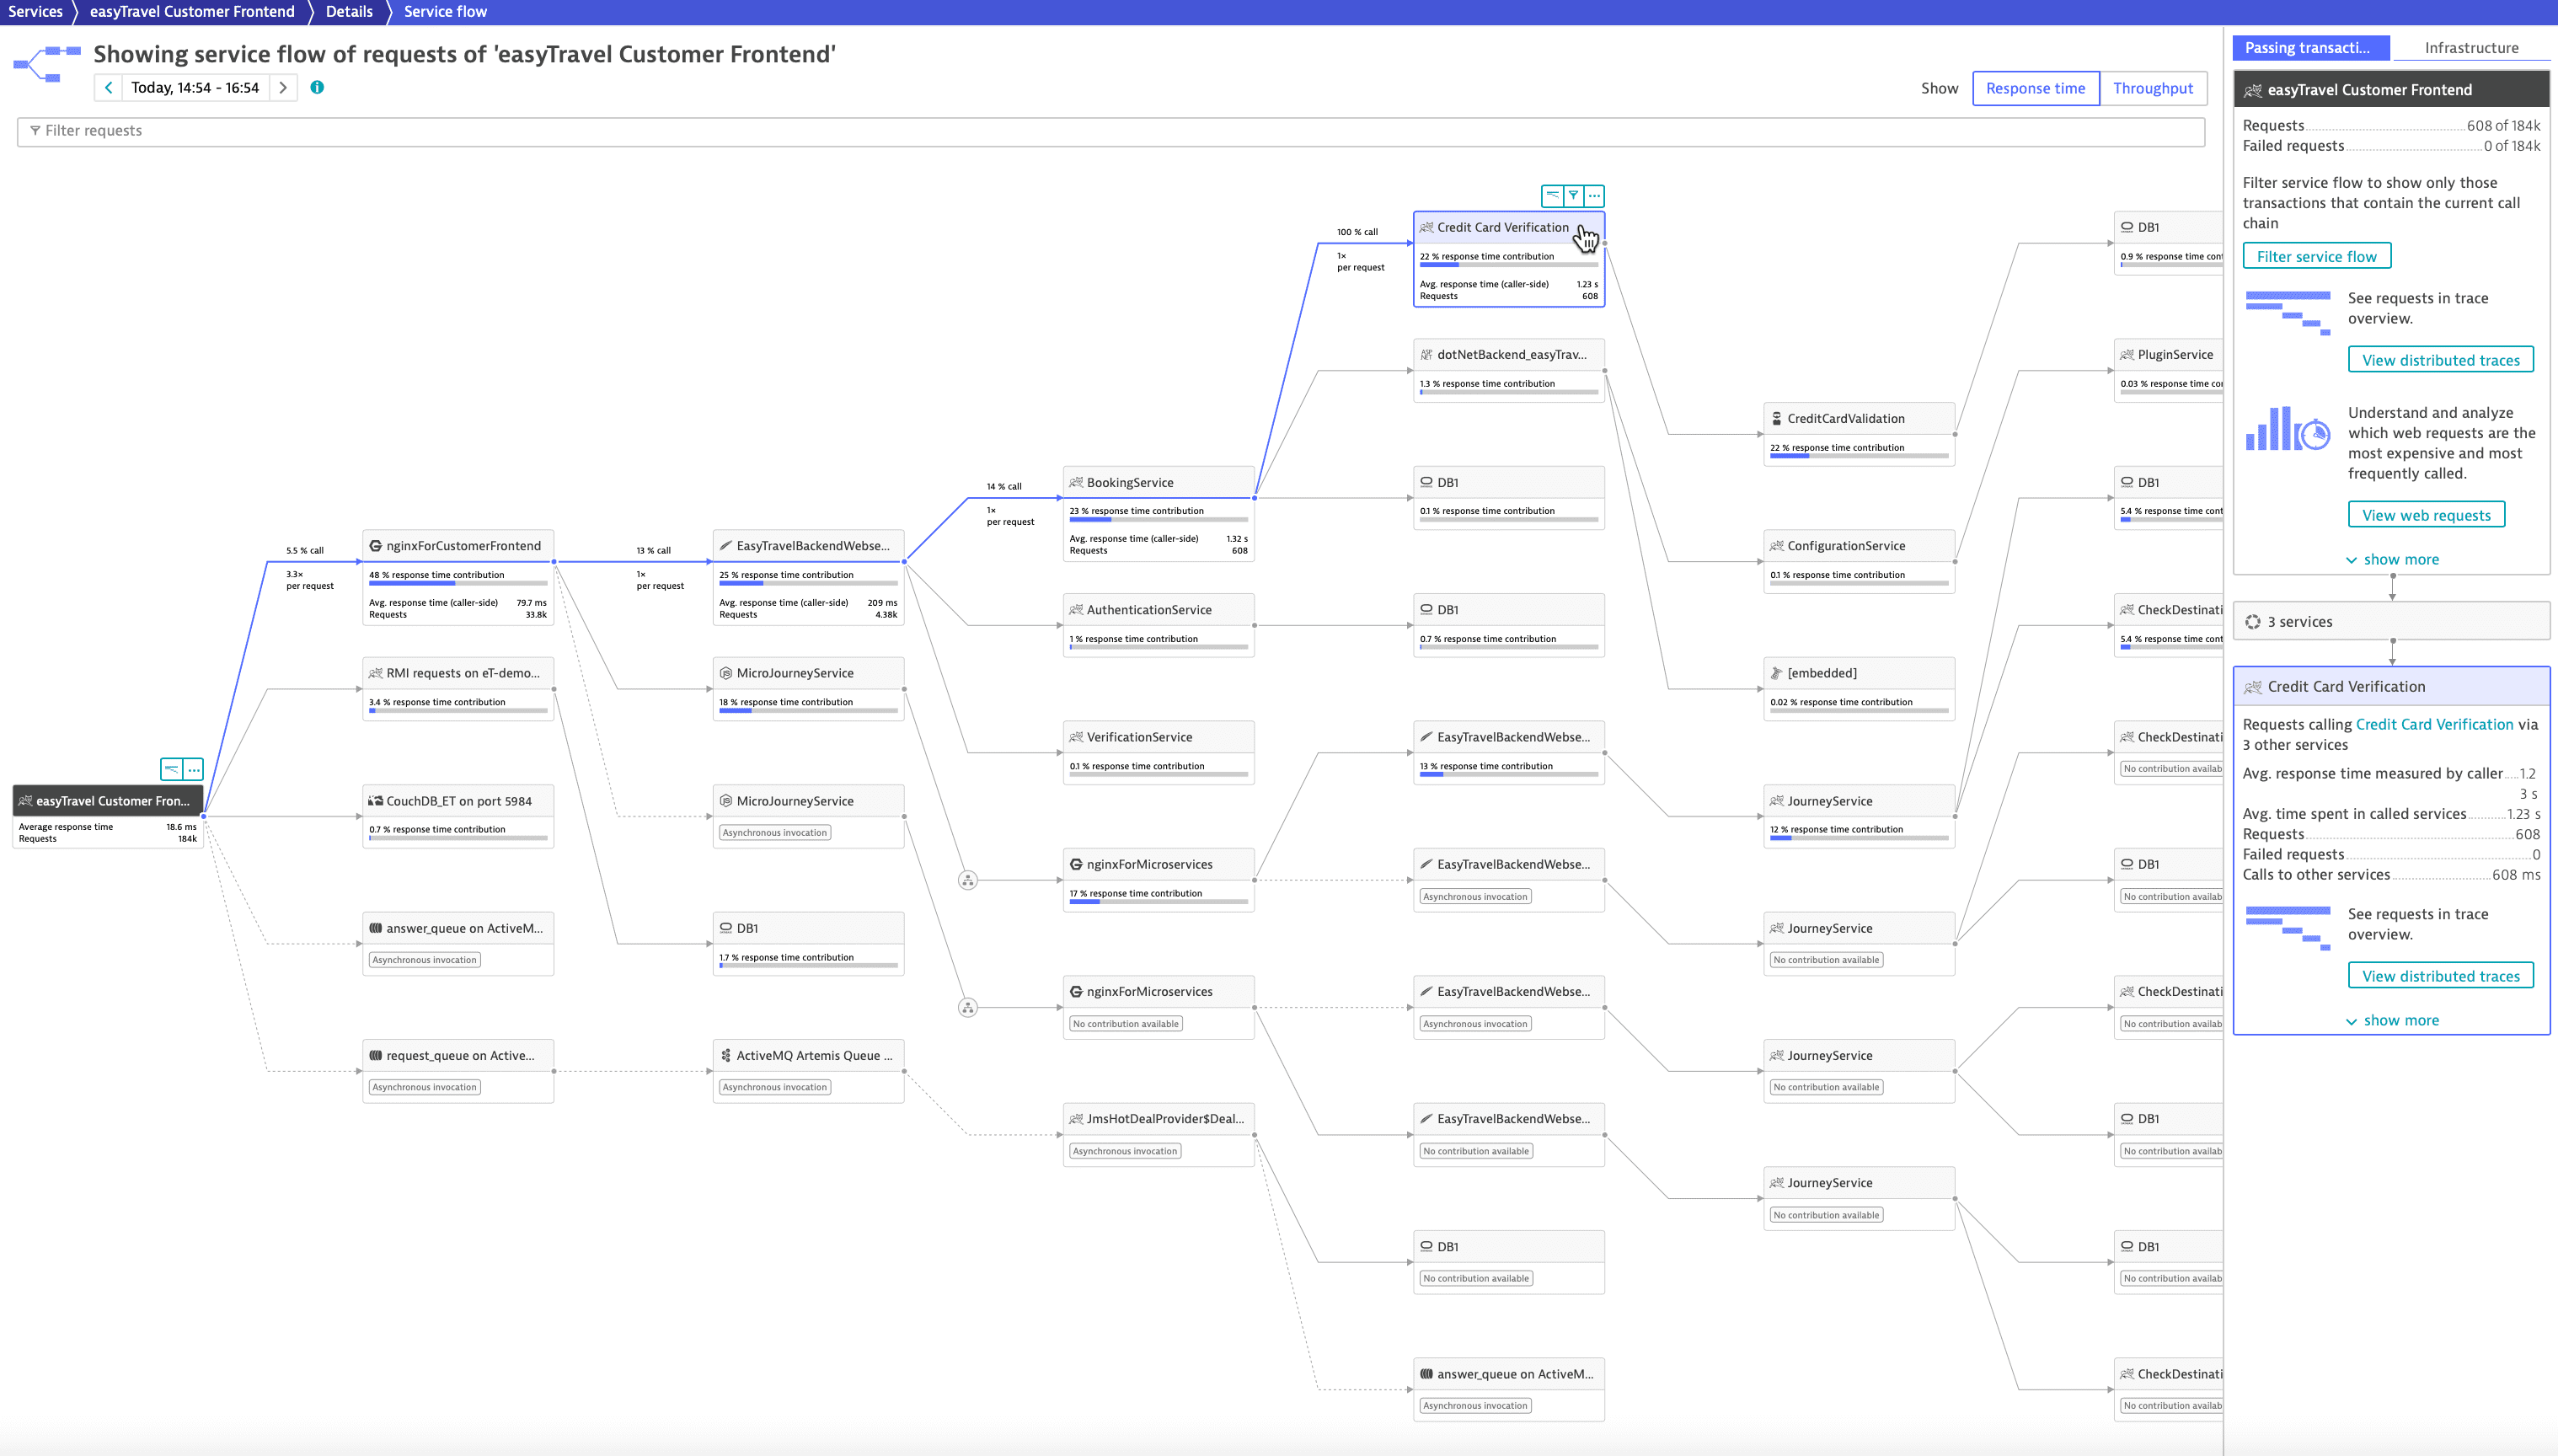Open the three-dots menu above the easyTravel Customer Frontend node

(194, 769)
